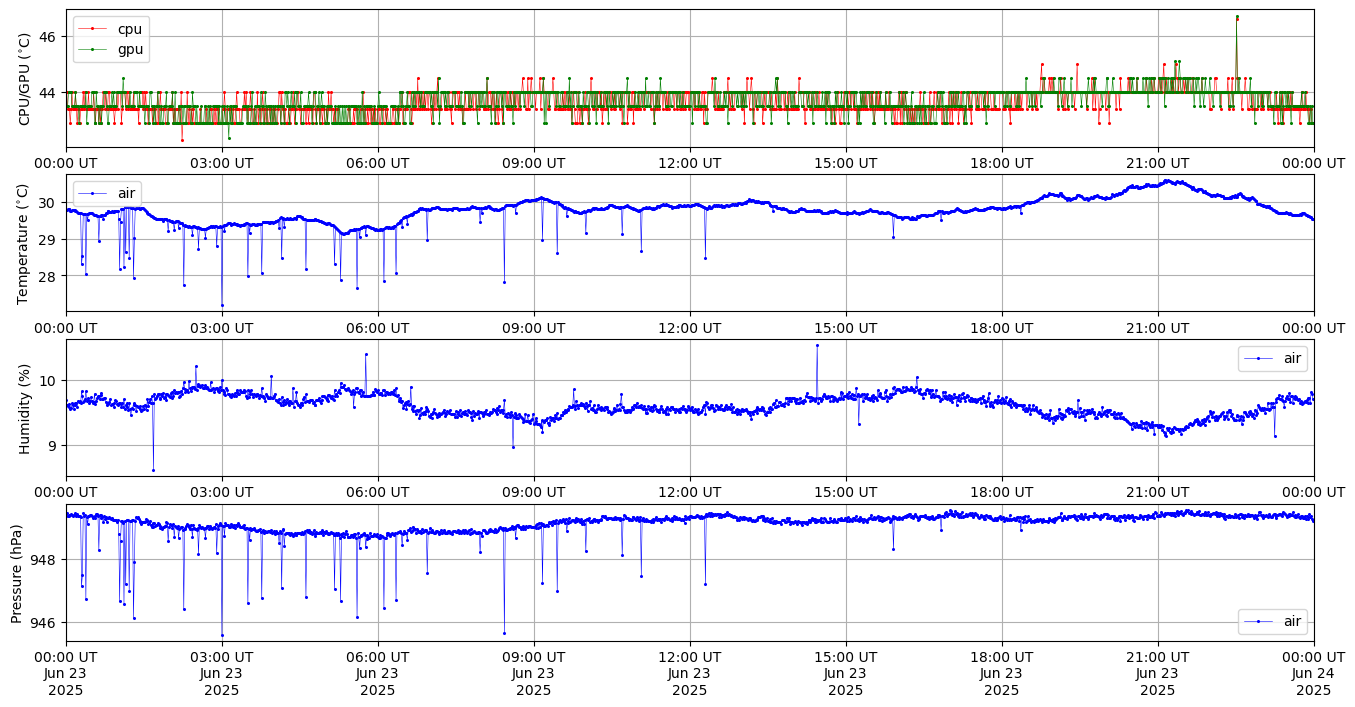Click 09:00 UT Jun 23 under the Pressure chart
1355x707 pixels.
[534, 674]
